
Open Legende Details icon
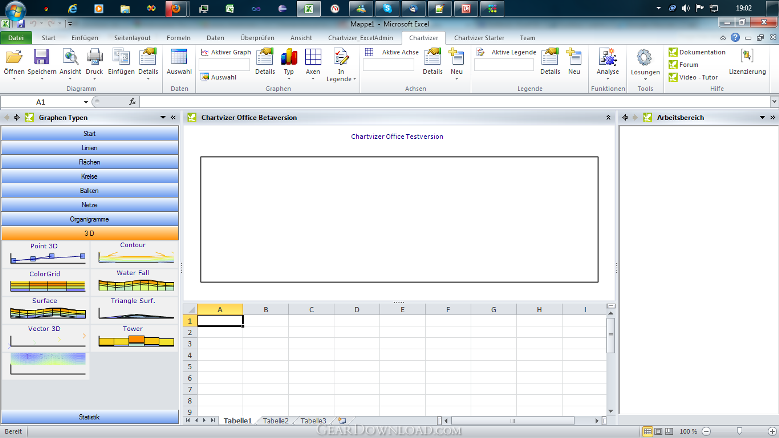(550, 62)
